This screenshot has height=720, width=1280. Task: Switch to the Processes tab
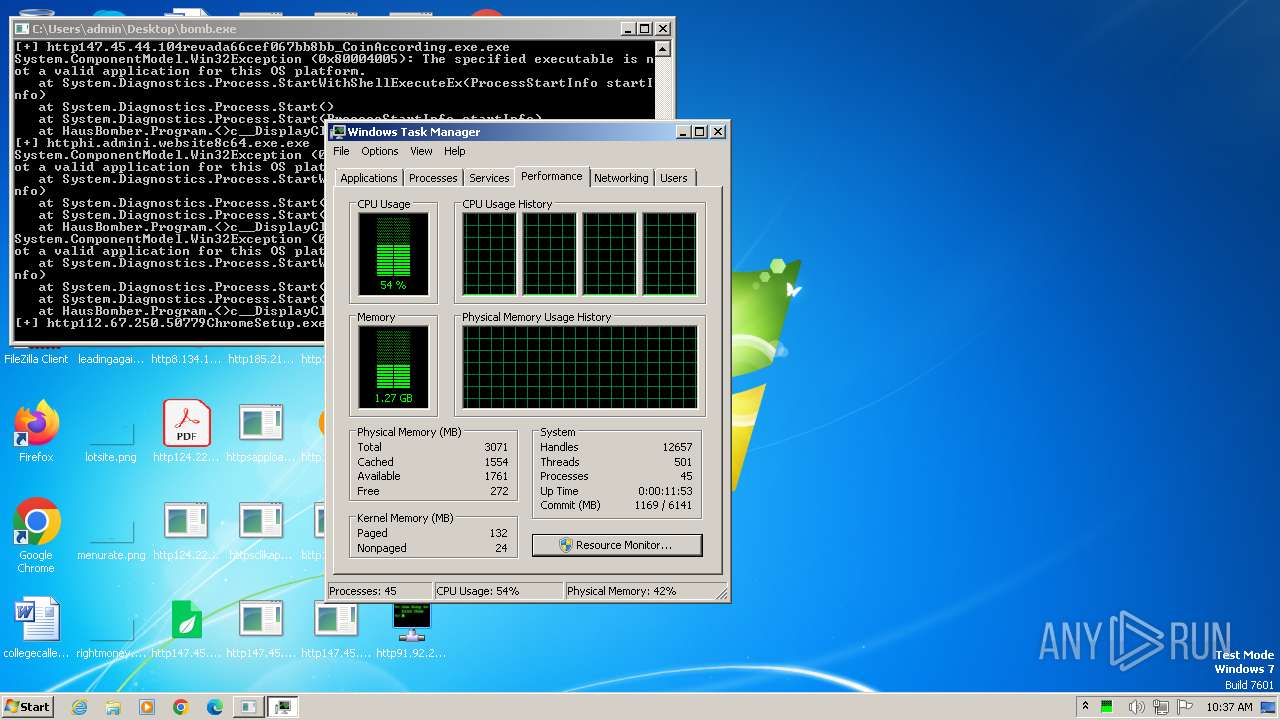click(433, 178)
